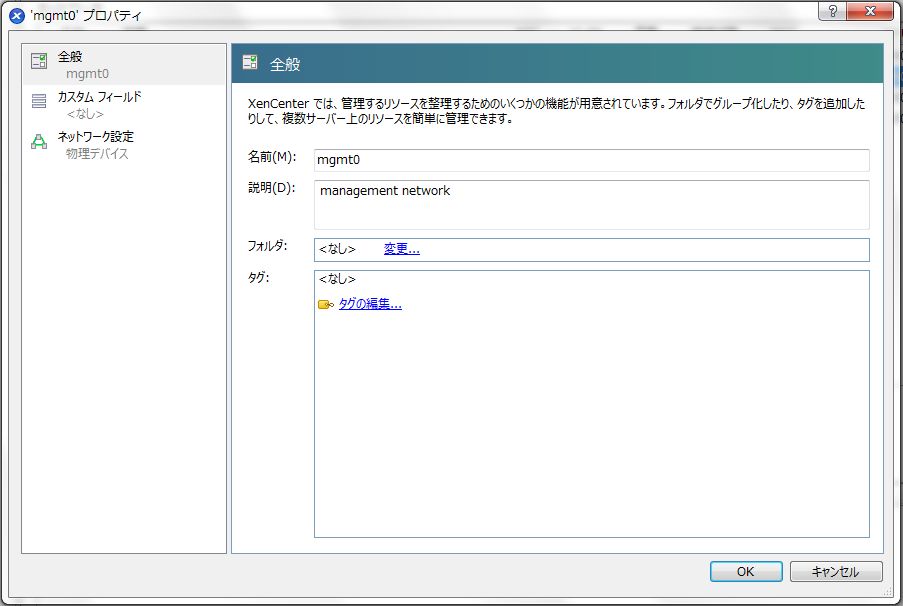
Task: Close the mgmt0 properties dialog window
Action: click(x=868, y=10)
